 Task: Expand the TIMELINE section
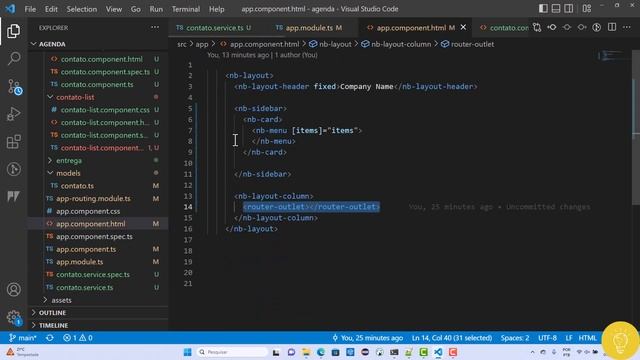98,325
